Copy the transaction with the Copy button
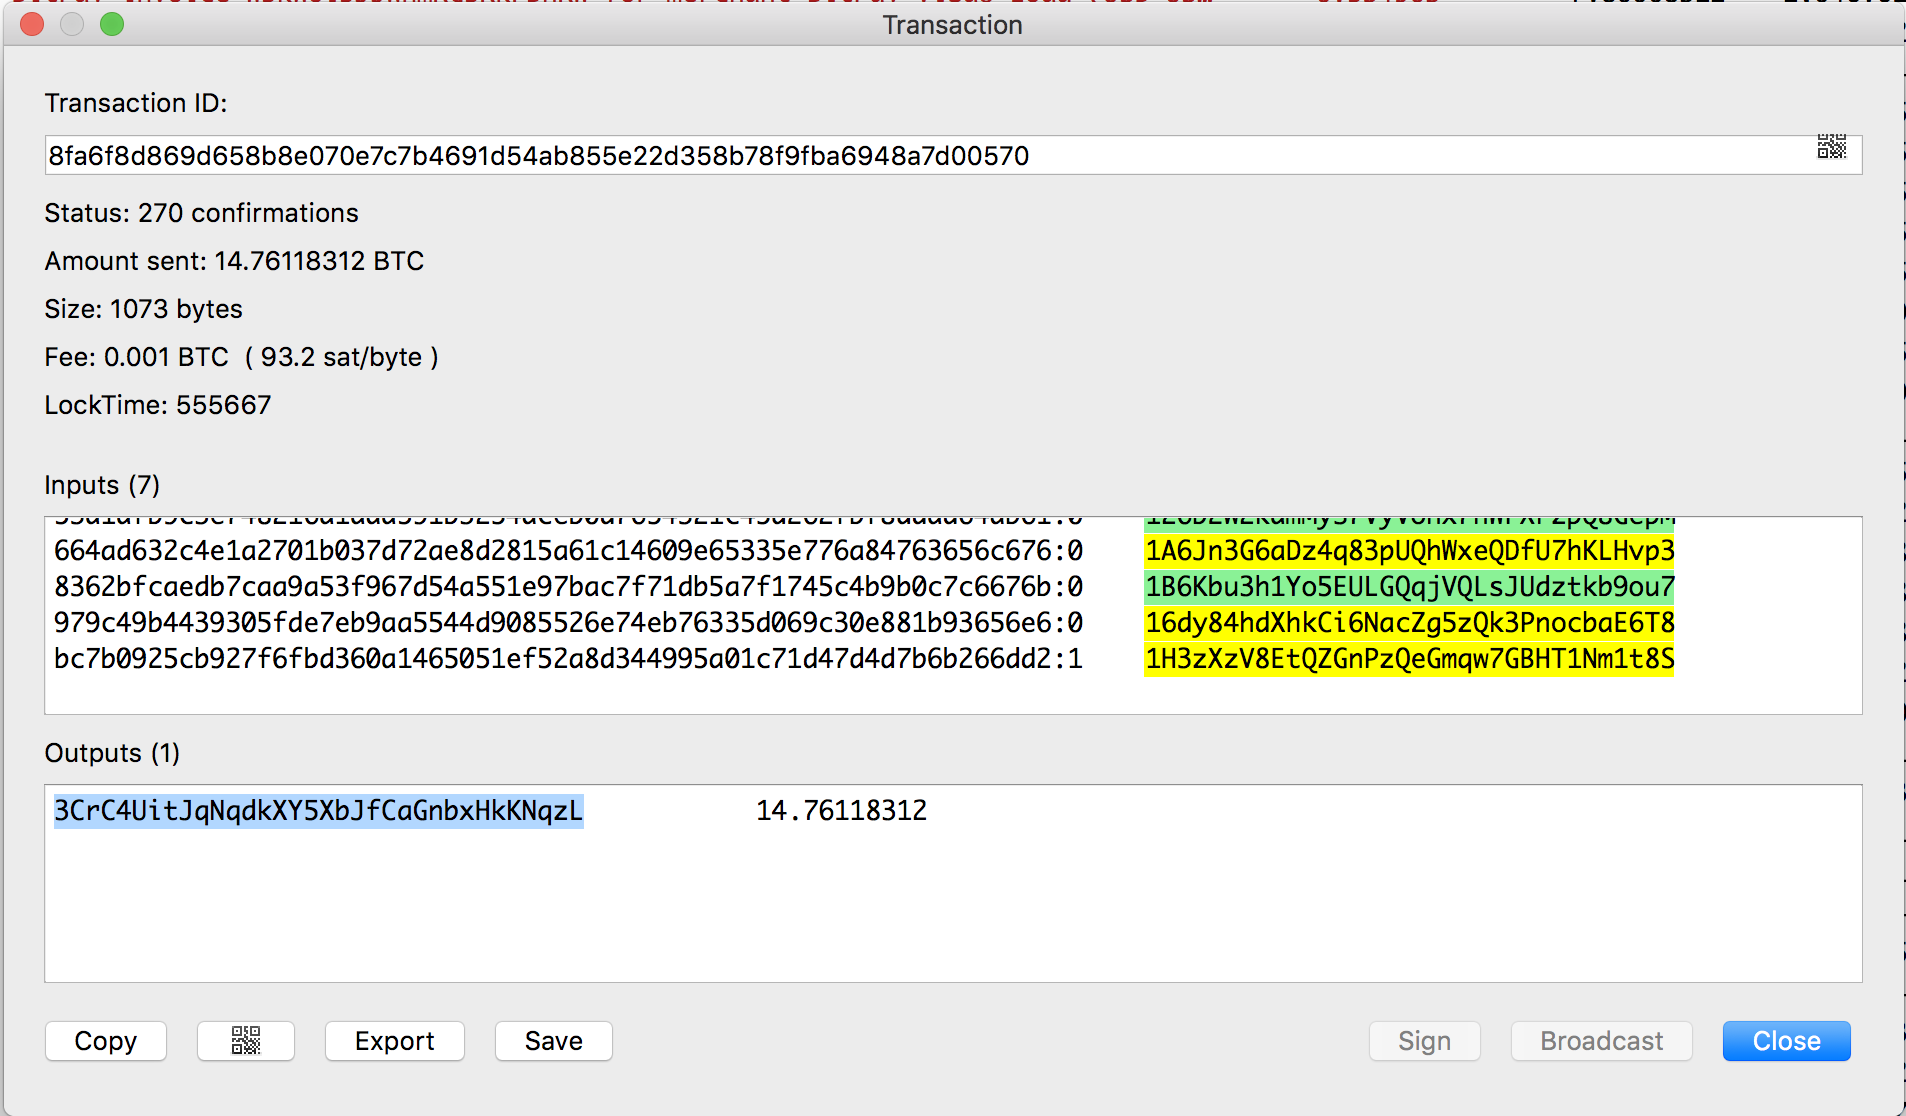The image size is (1906, 1116). 106,1041
